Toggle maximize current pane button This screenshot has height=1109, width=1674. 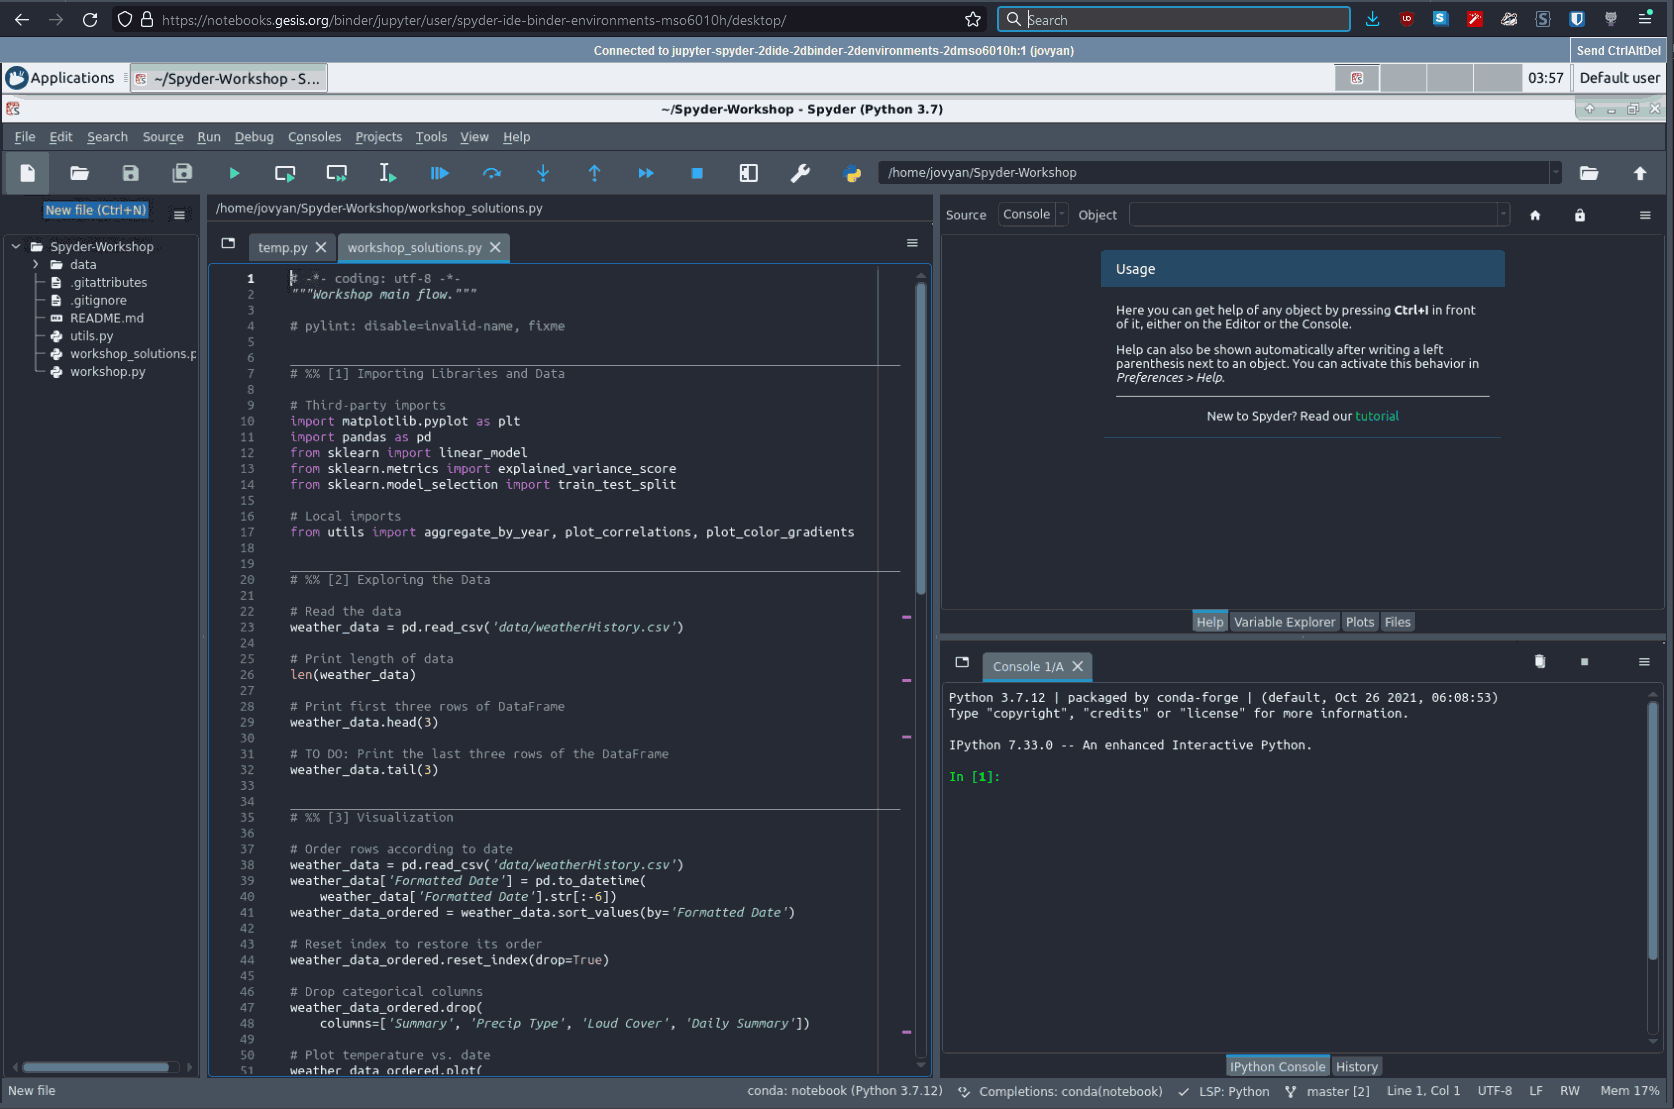coord(748,173)
